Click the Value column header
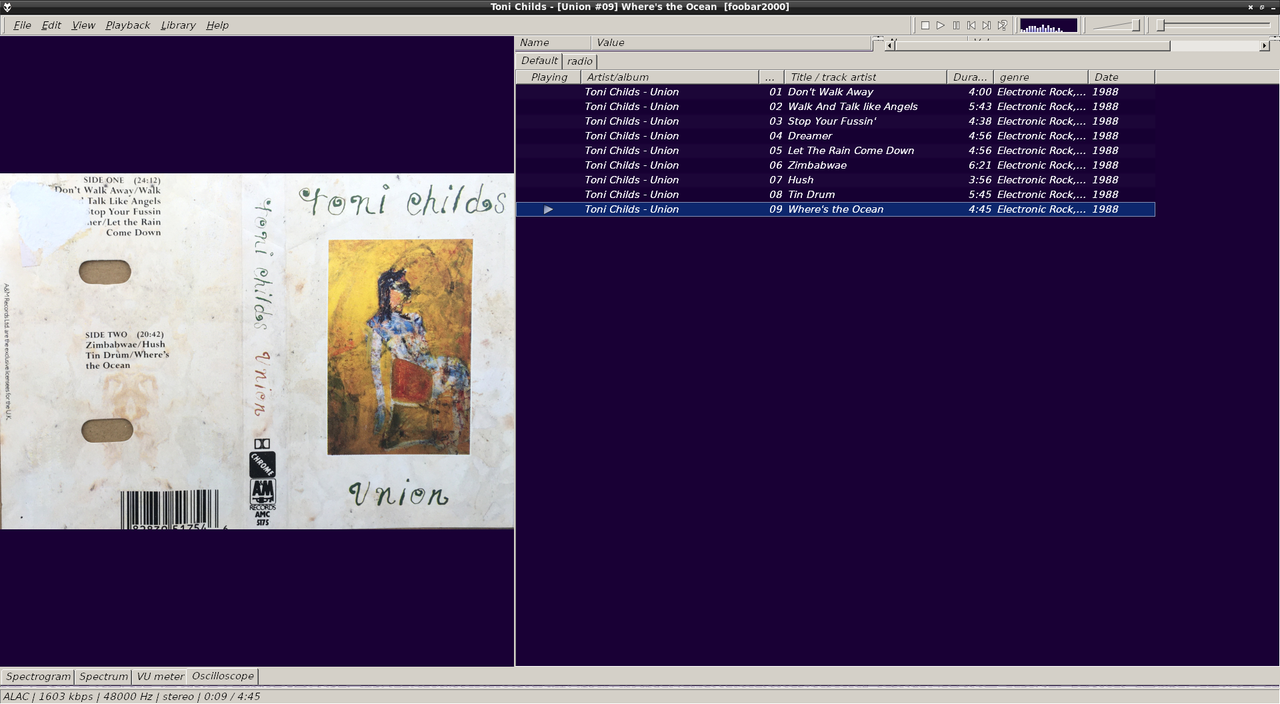Viewport: 1280px width, 704px height. point(731,43)
